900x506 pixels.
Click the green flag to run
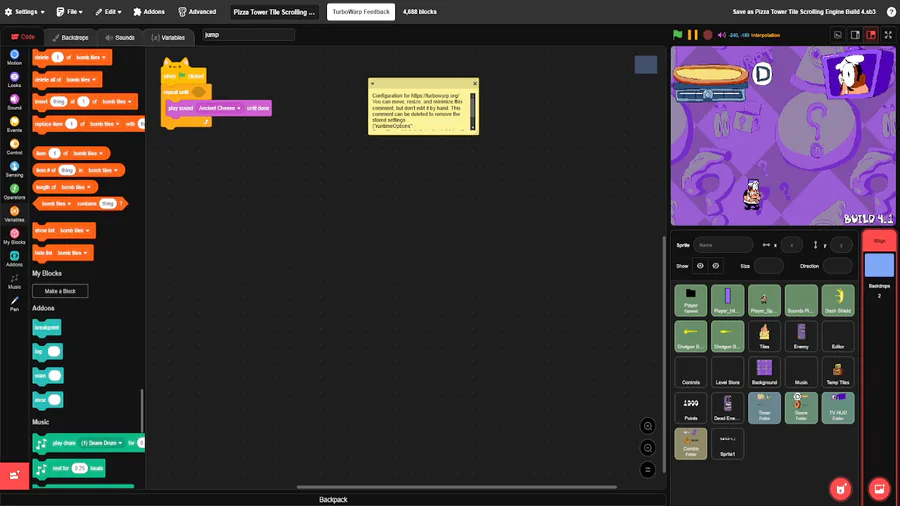pyautogui.click(x=677, y=34)
